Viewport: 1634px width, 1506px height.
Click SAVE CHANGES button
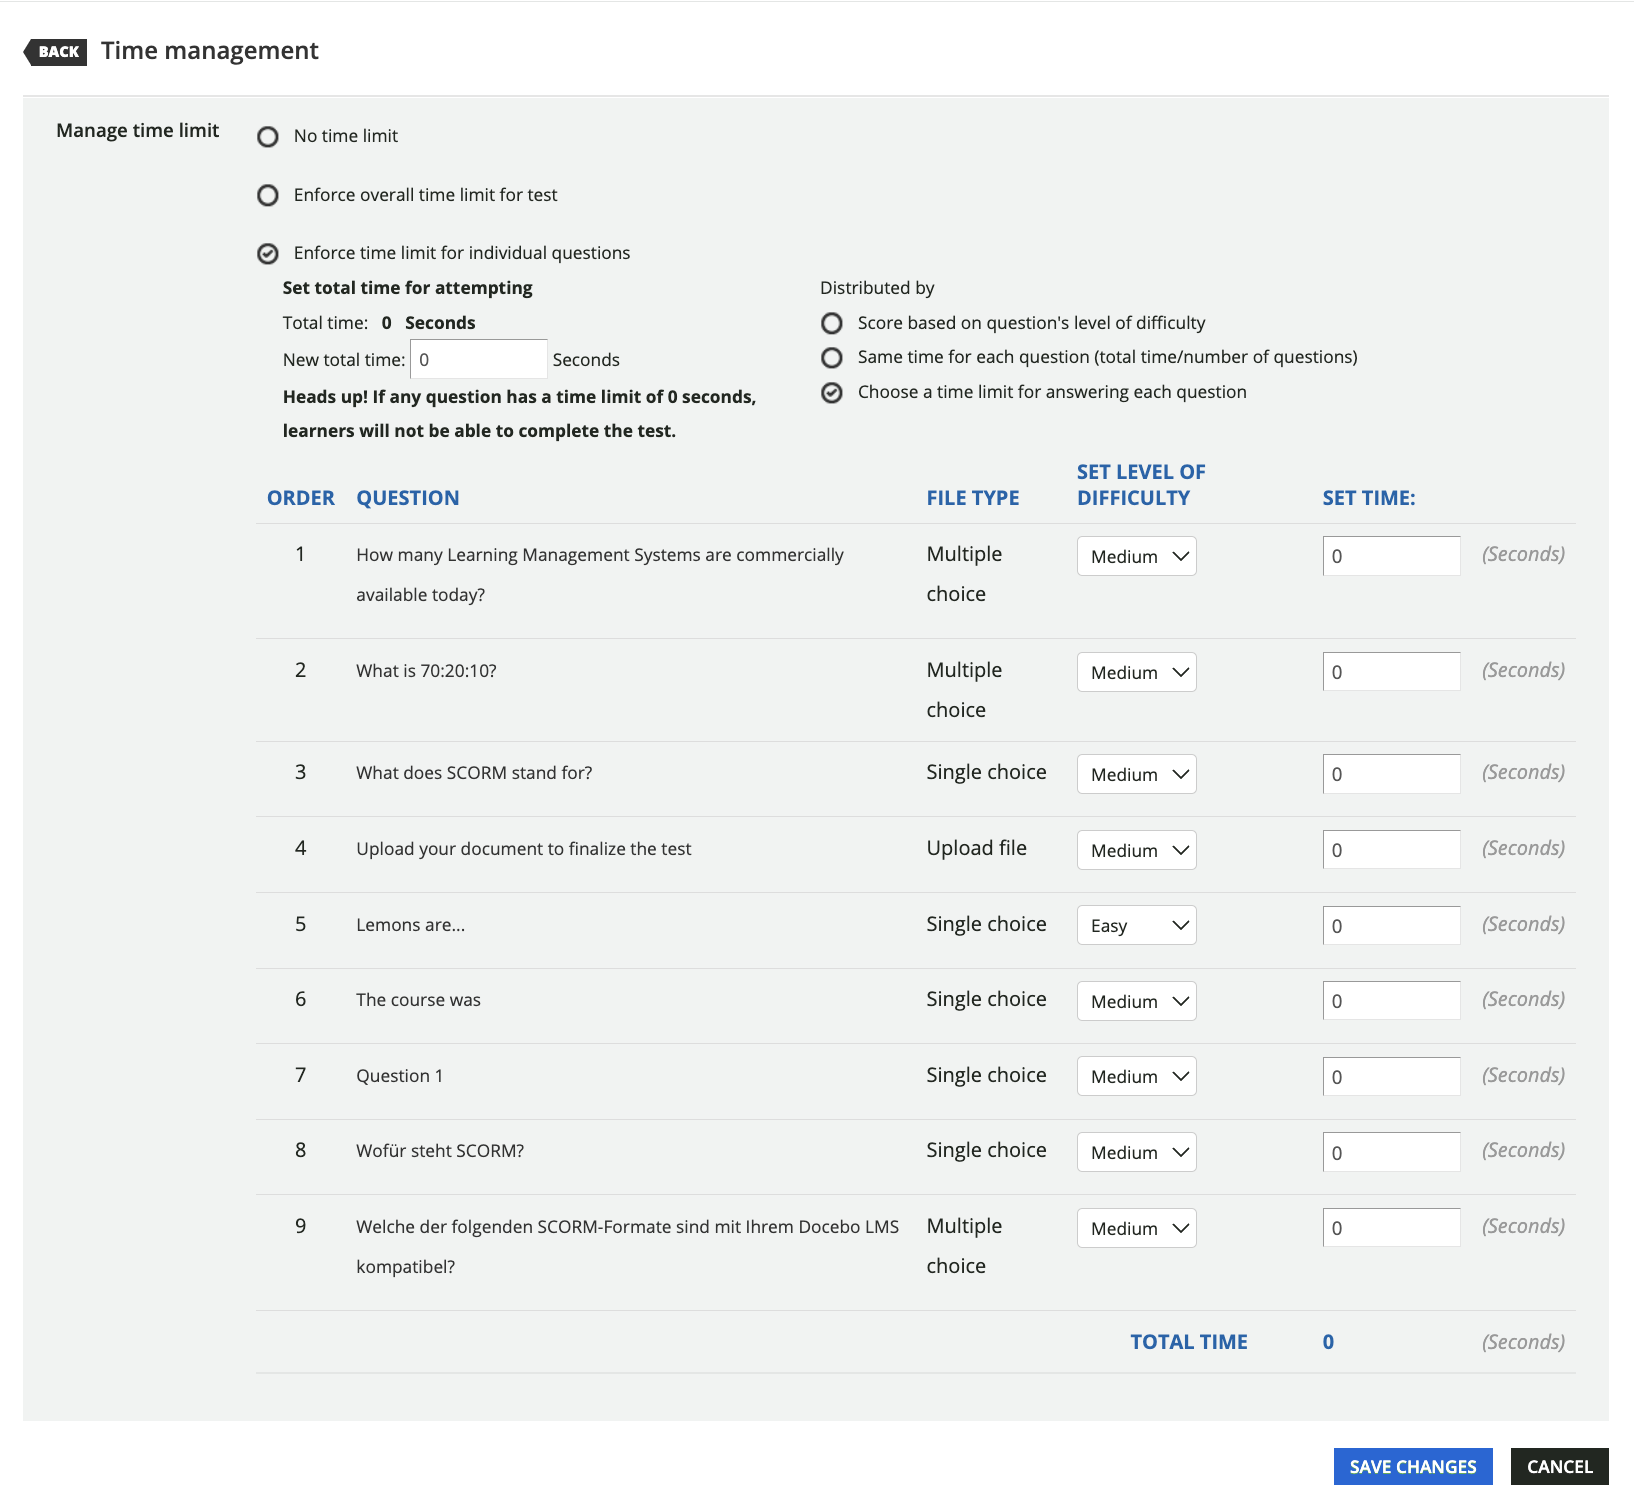point(1413,1467)
